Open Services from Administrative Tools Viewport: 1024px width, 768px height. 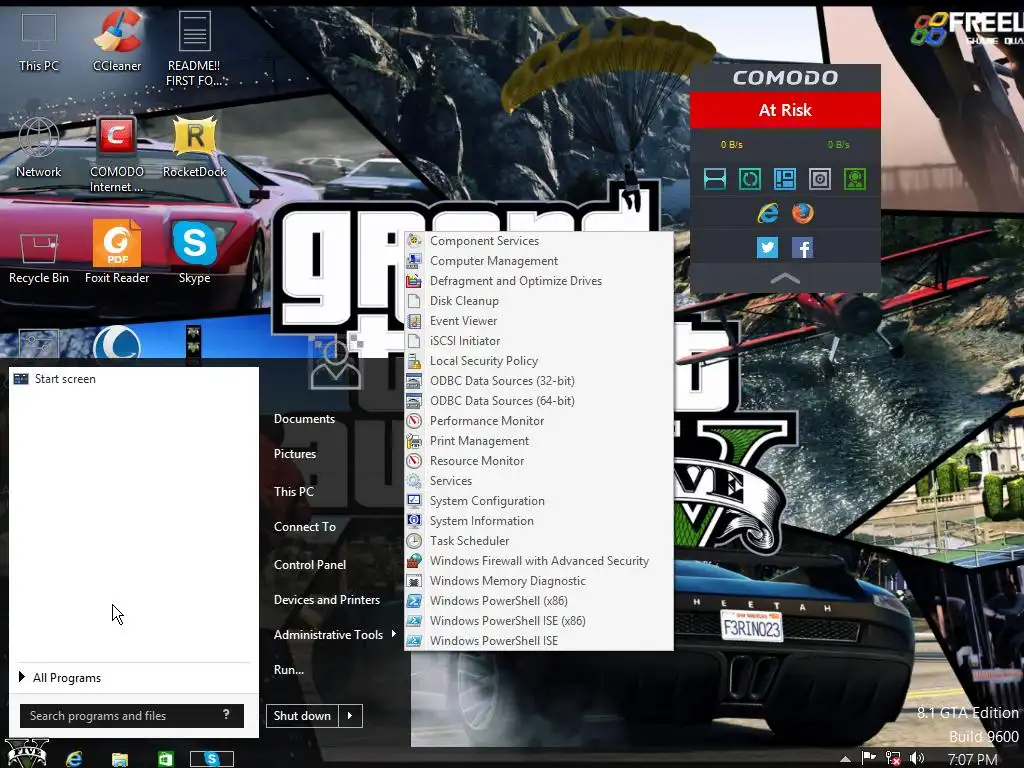539,481
